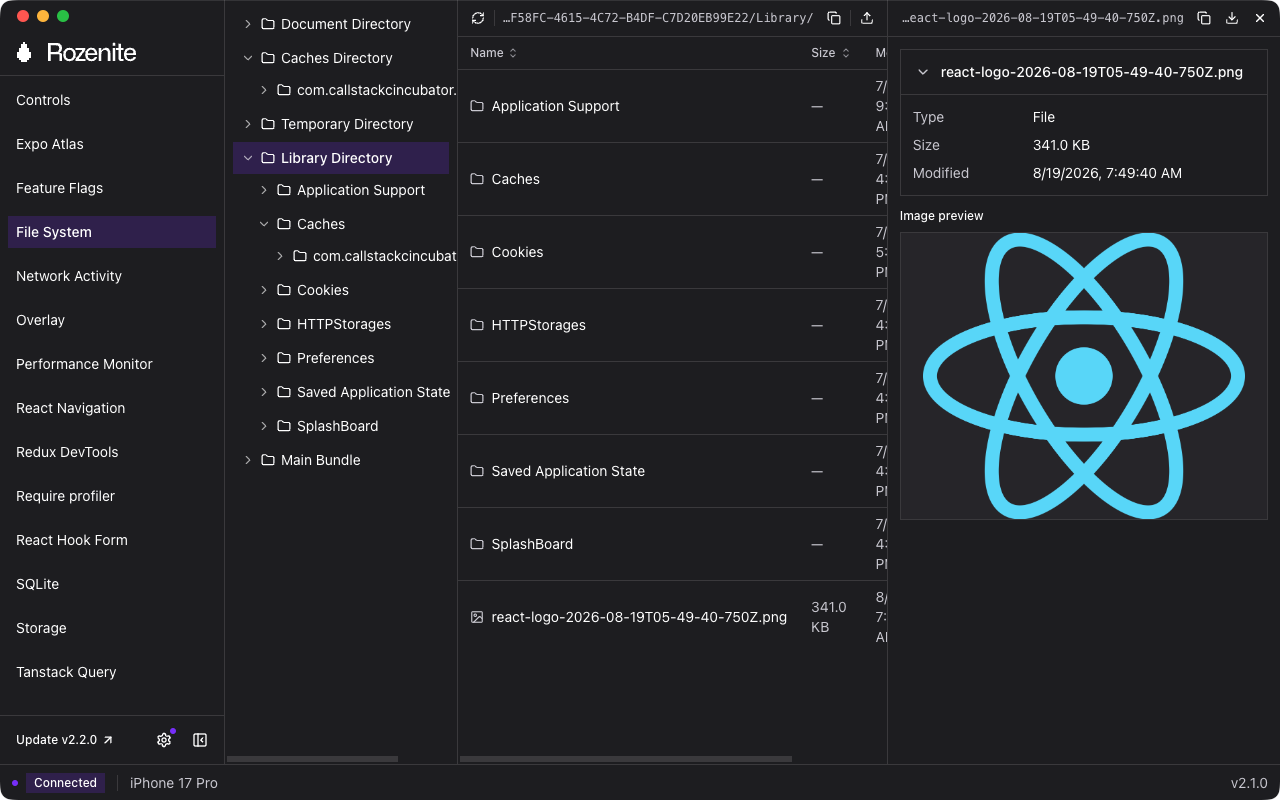Click the folder icon beside Document Directory
This screenshot has width=1280, height=800.
pyautogui.click(x=268, y=24)
